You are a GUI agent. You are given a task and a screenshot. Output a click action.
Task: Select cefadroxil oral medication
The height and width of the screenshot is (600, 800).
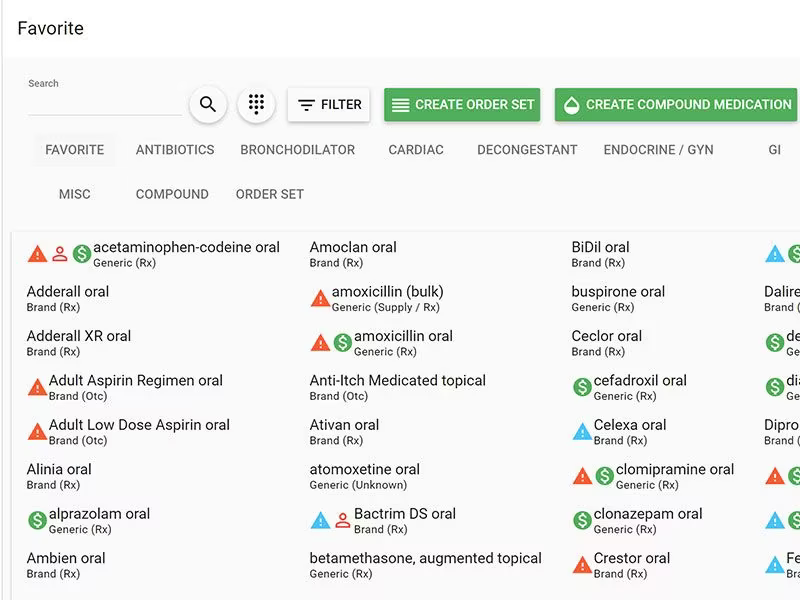coord(640,387)
